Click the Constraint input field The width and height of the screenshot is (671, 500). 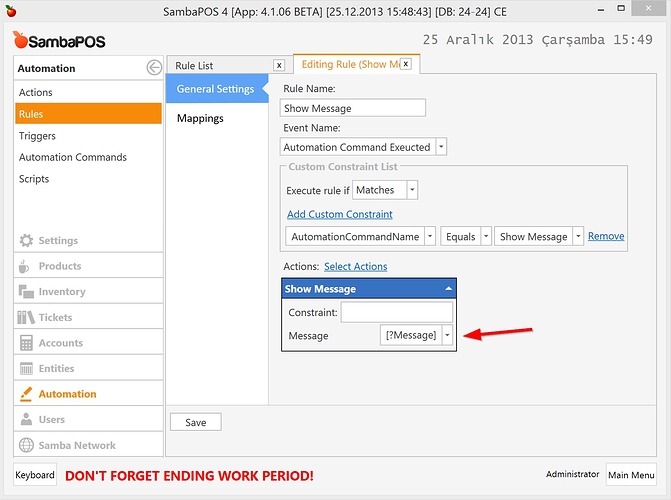pyautogui.click(x=397, y=312)
